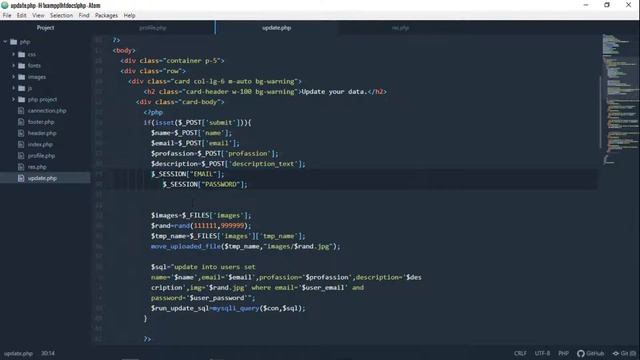Image resolution: width=640 pixels, height=360 pixels.
Task: Click the div class="container p-5" line
Action: pyautogui.click(x=172, y=61)
